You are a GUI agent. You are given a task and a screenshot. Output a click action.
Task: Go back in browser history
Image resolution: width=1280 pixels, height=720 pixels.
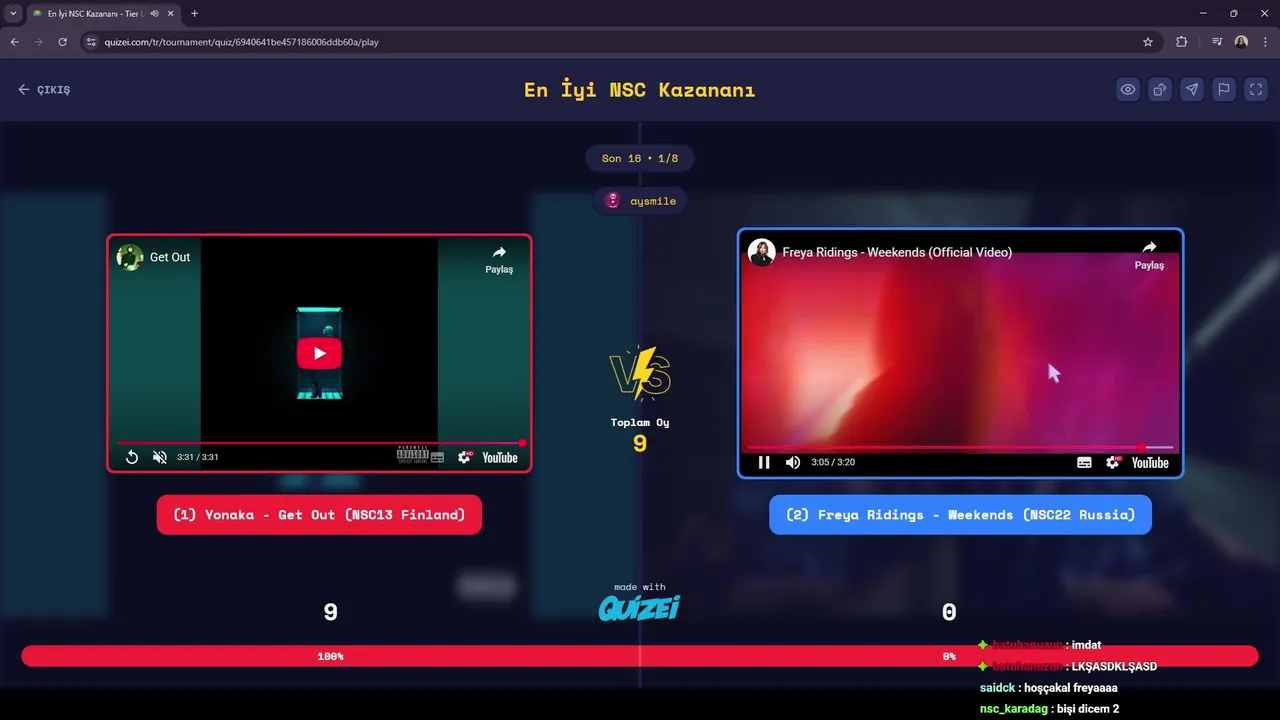click(14, 42)
